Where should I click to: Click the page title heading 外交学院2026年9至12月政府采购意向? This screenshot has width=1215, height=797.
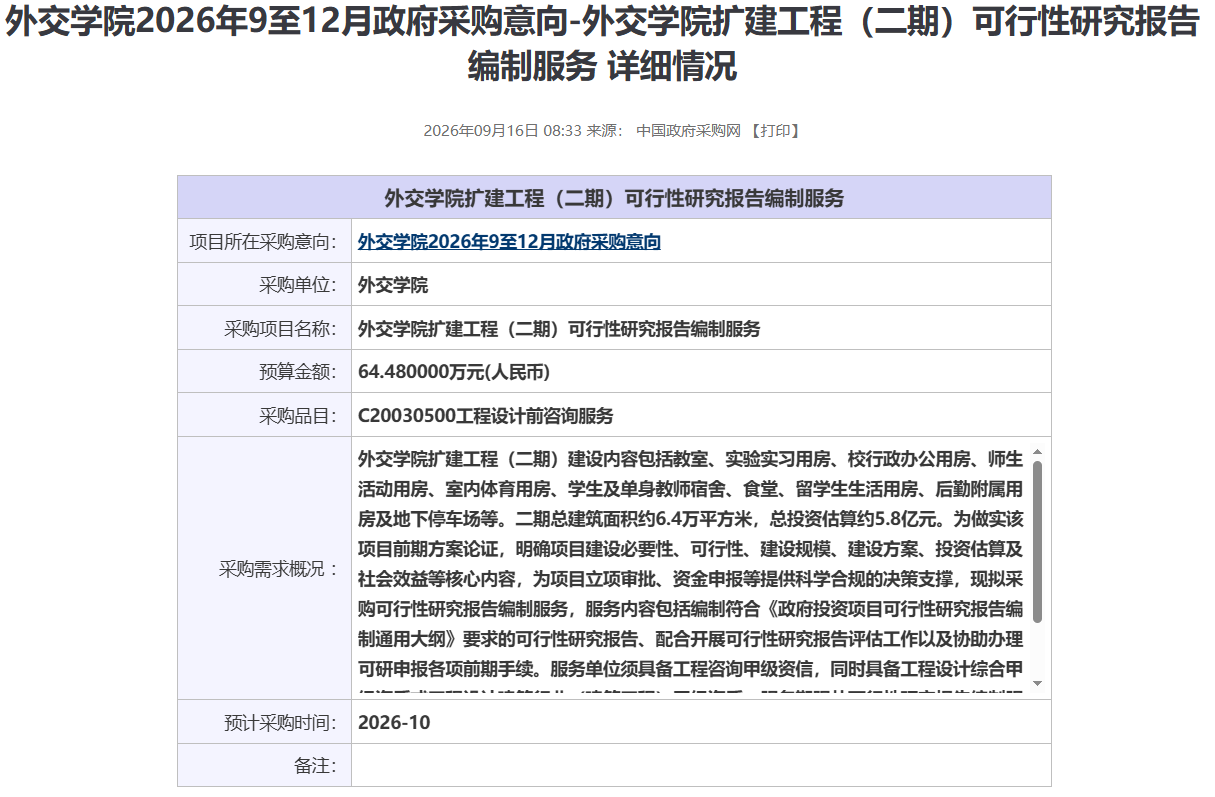pos(602,44)
